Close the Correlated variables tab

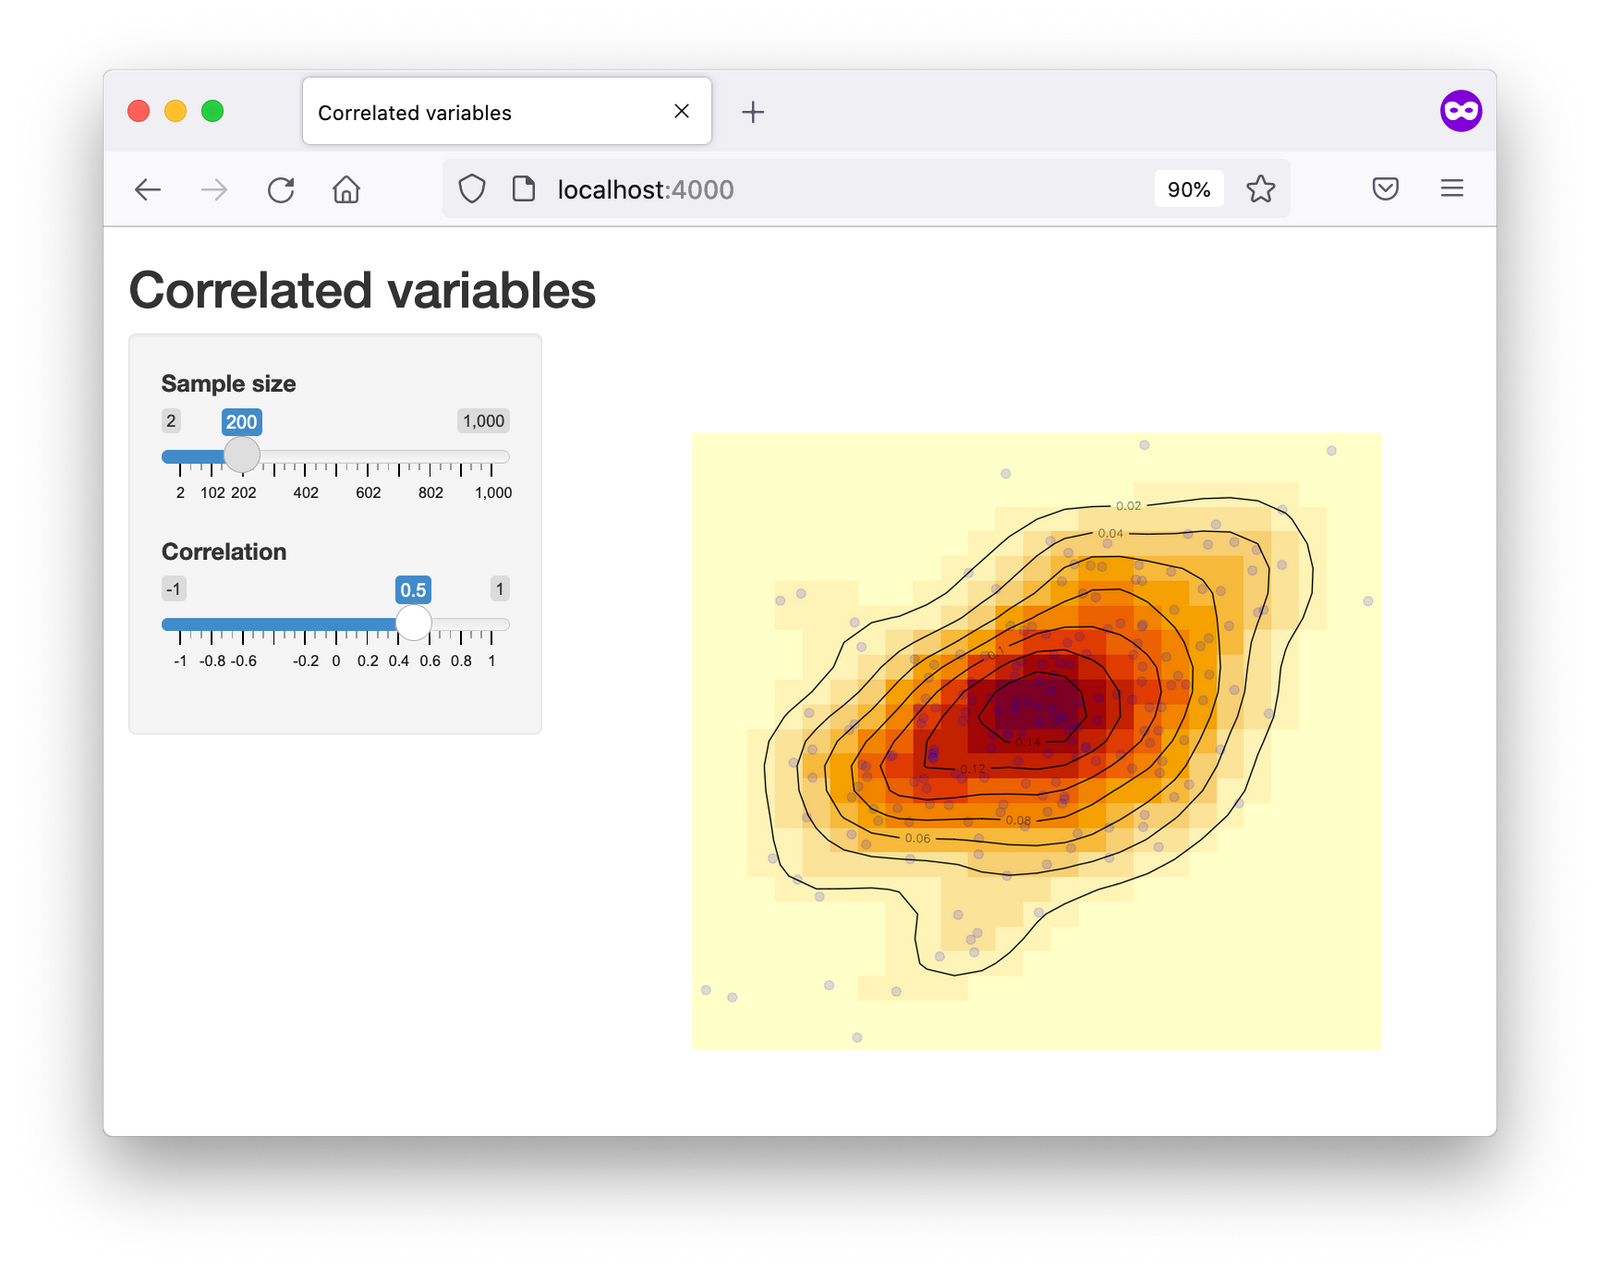(x=682, y=112)
